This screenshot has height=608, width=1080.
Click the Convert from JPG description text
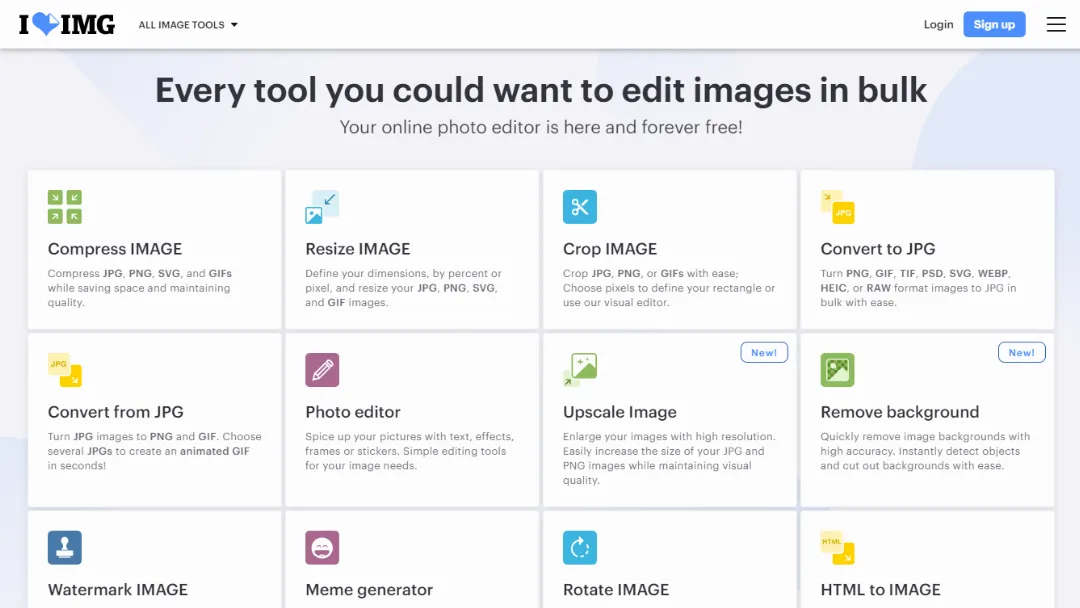[x=154, y=451]
